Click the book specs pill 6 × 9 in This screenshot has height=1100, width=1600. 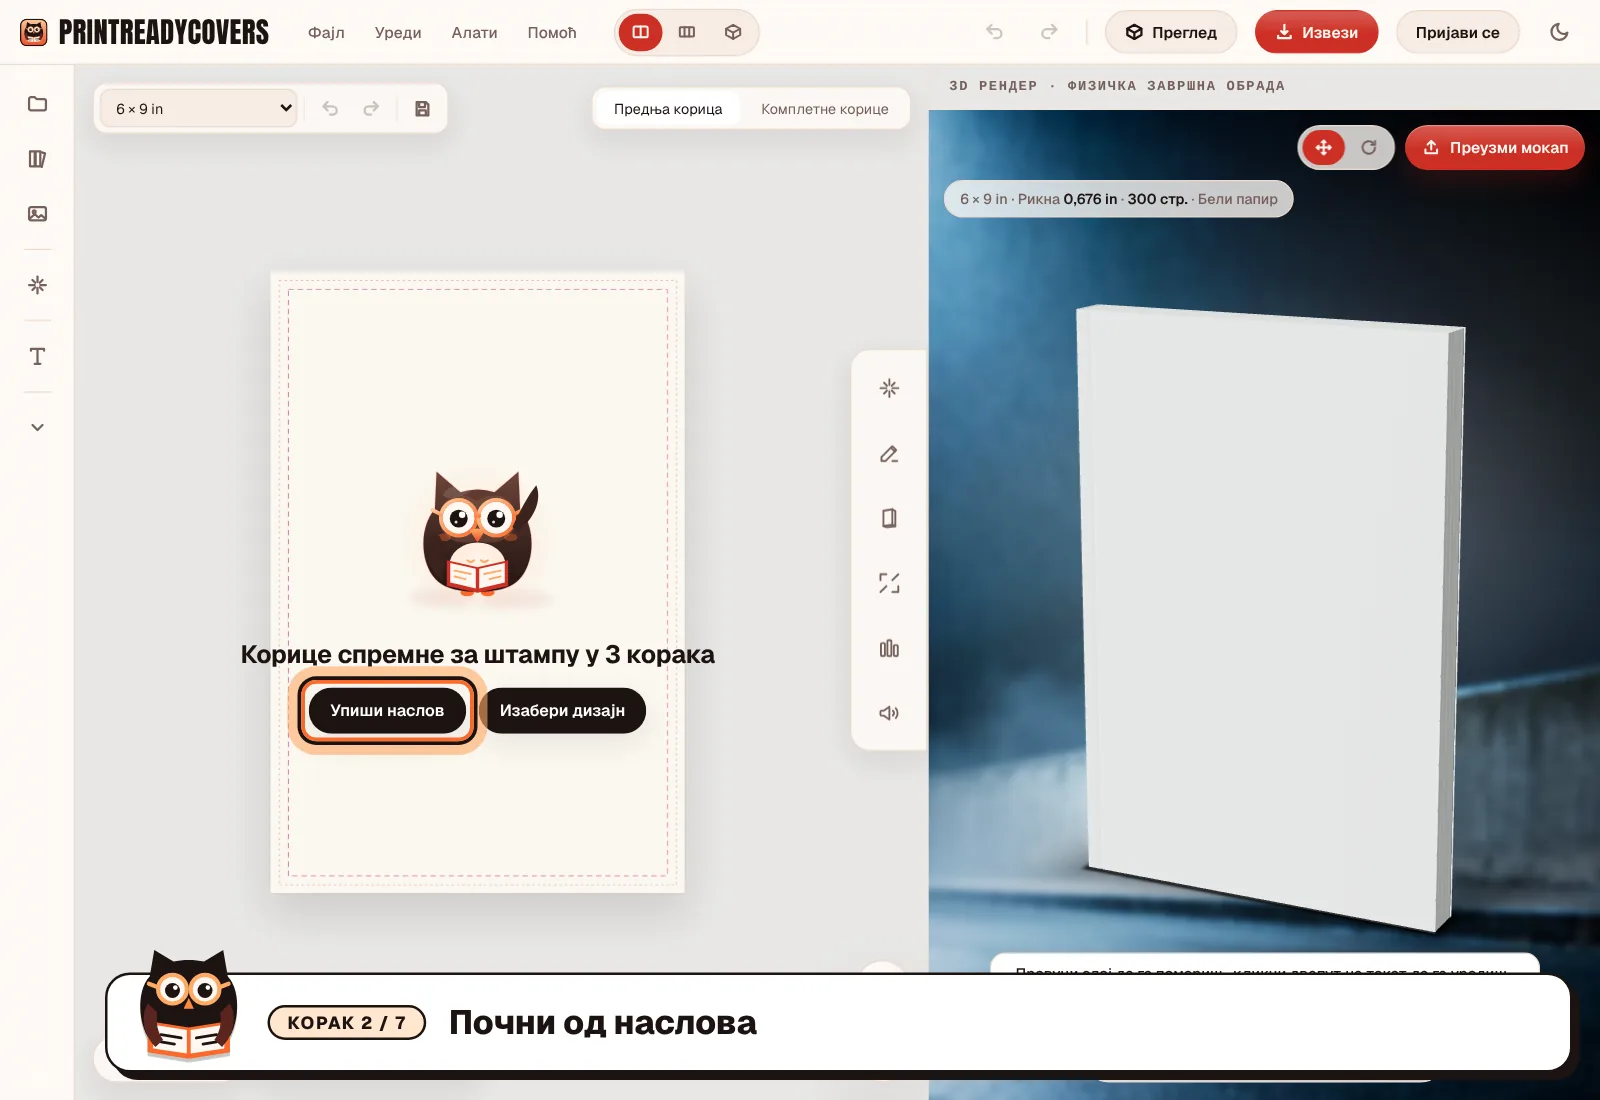tap(1118, 199)
